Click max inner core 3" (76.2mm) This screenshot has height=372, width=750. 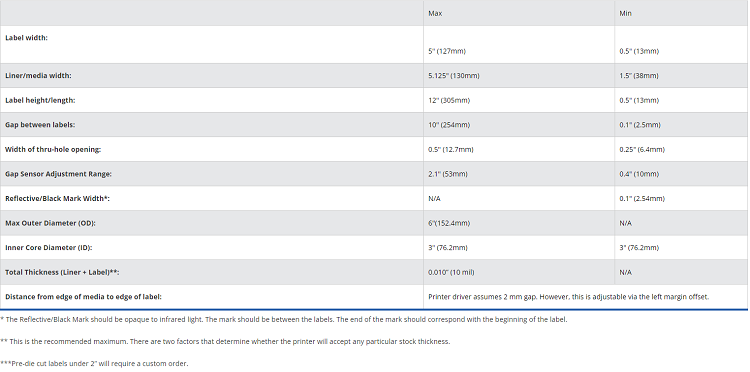(448, 248)
